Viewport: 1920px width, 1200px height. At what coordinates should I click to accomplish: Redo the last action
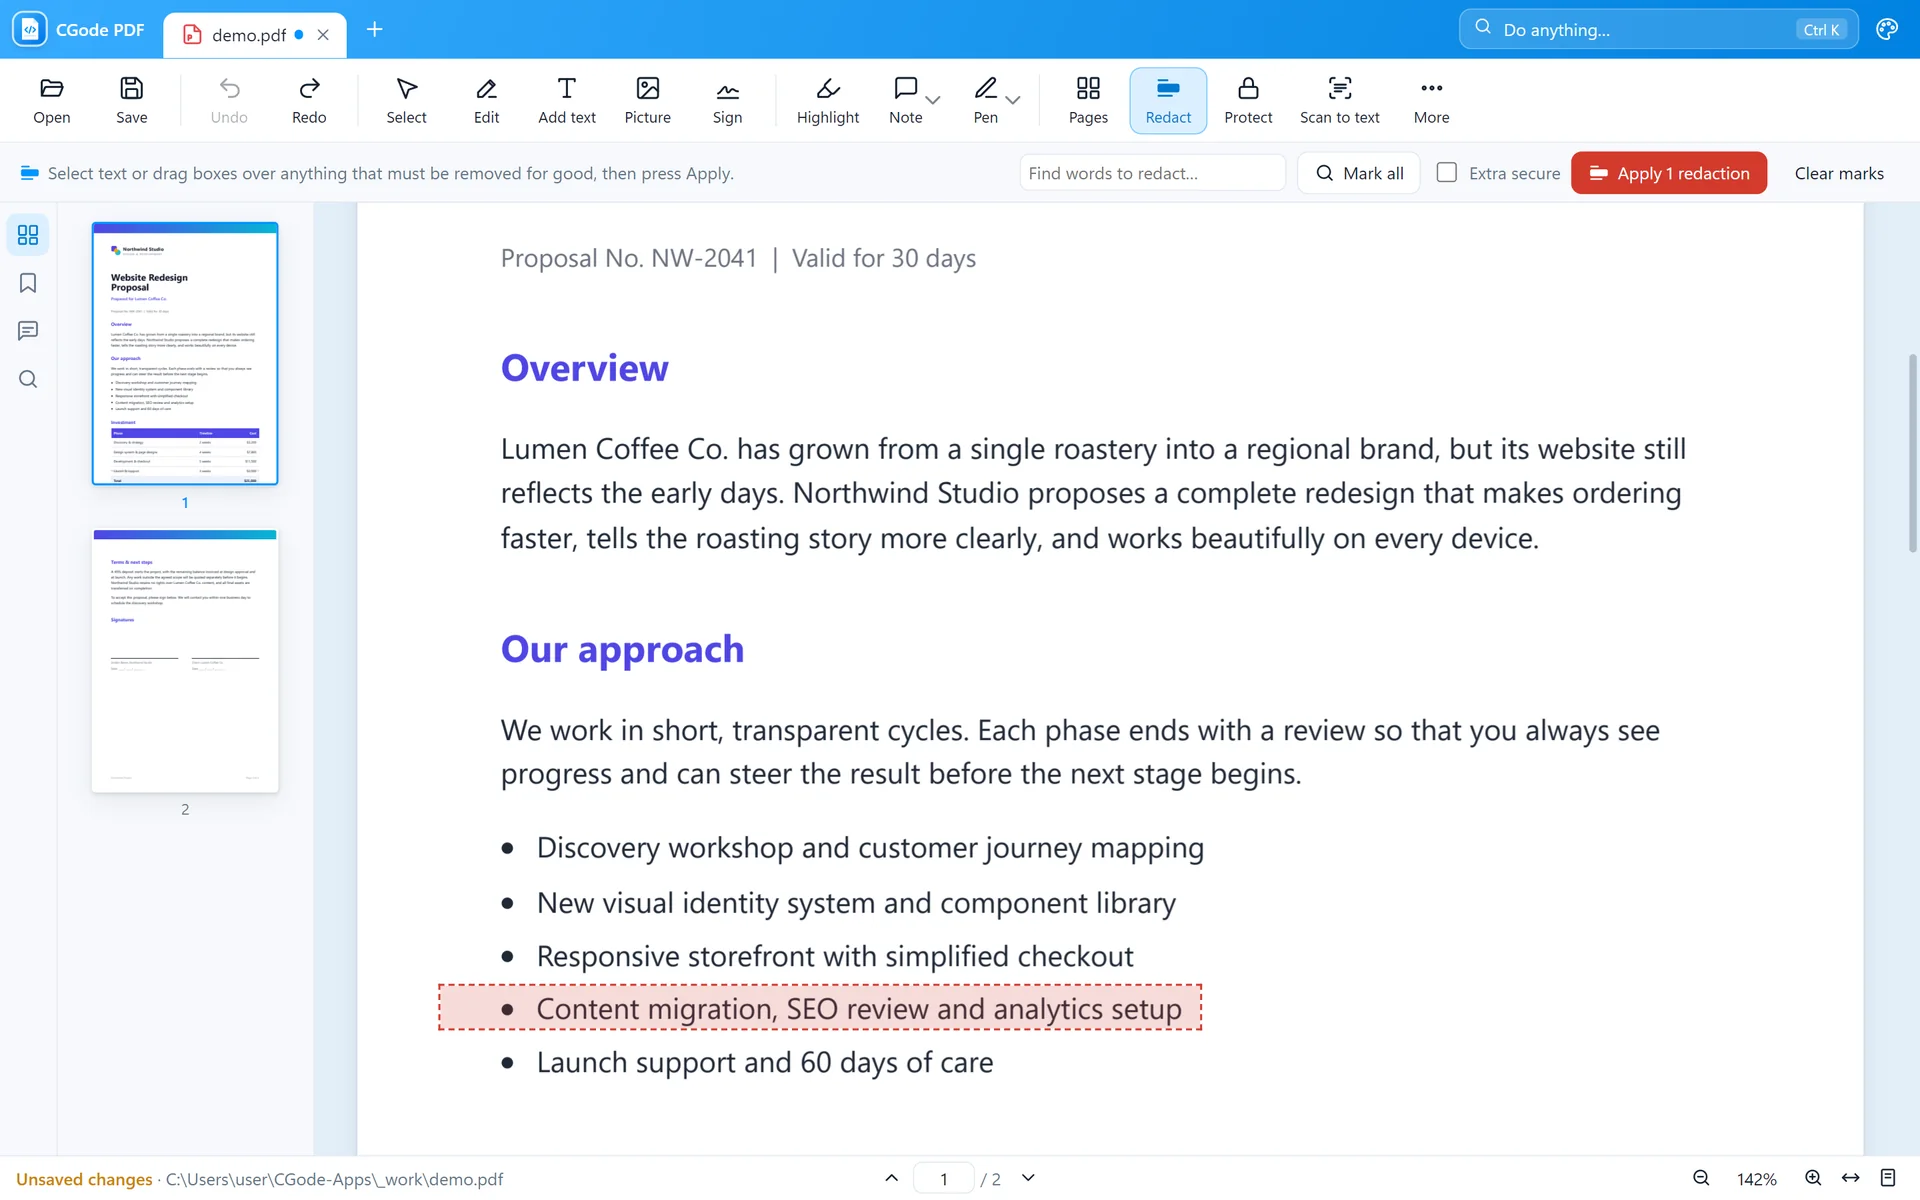click(309, 101)
